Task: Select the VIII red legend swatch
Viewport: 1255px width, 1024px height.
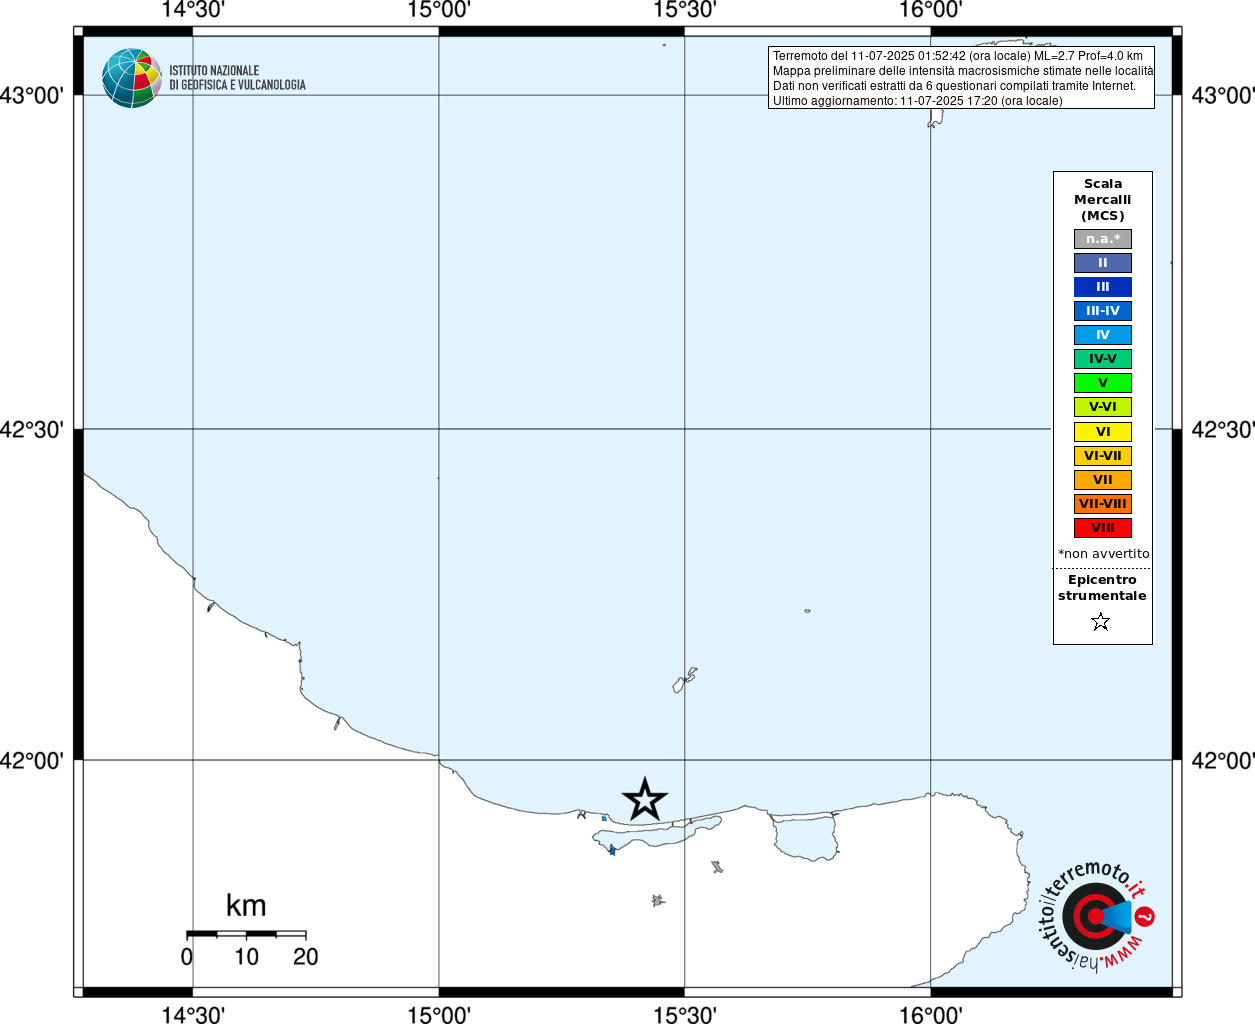Action: [1103, 528]
